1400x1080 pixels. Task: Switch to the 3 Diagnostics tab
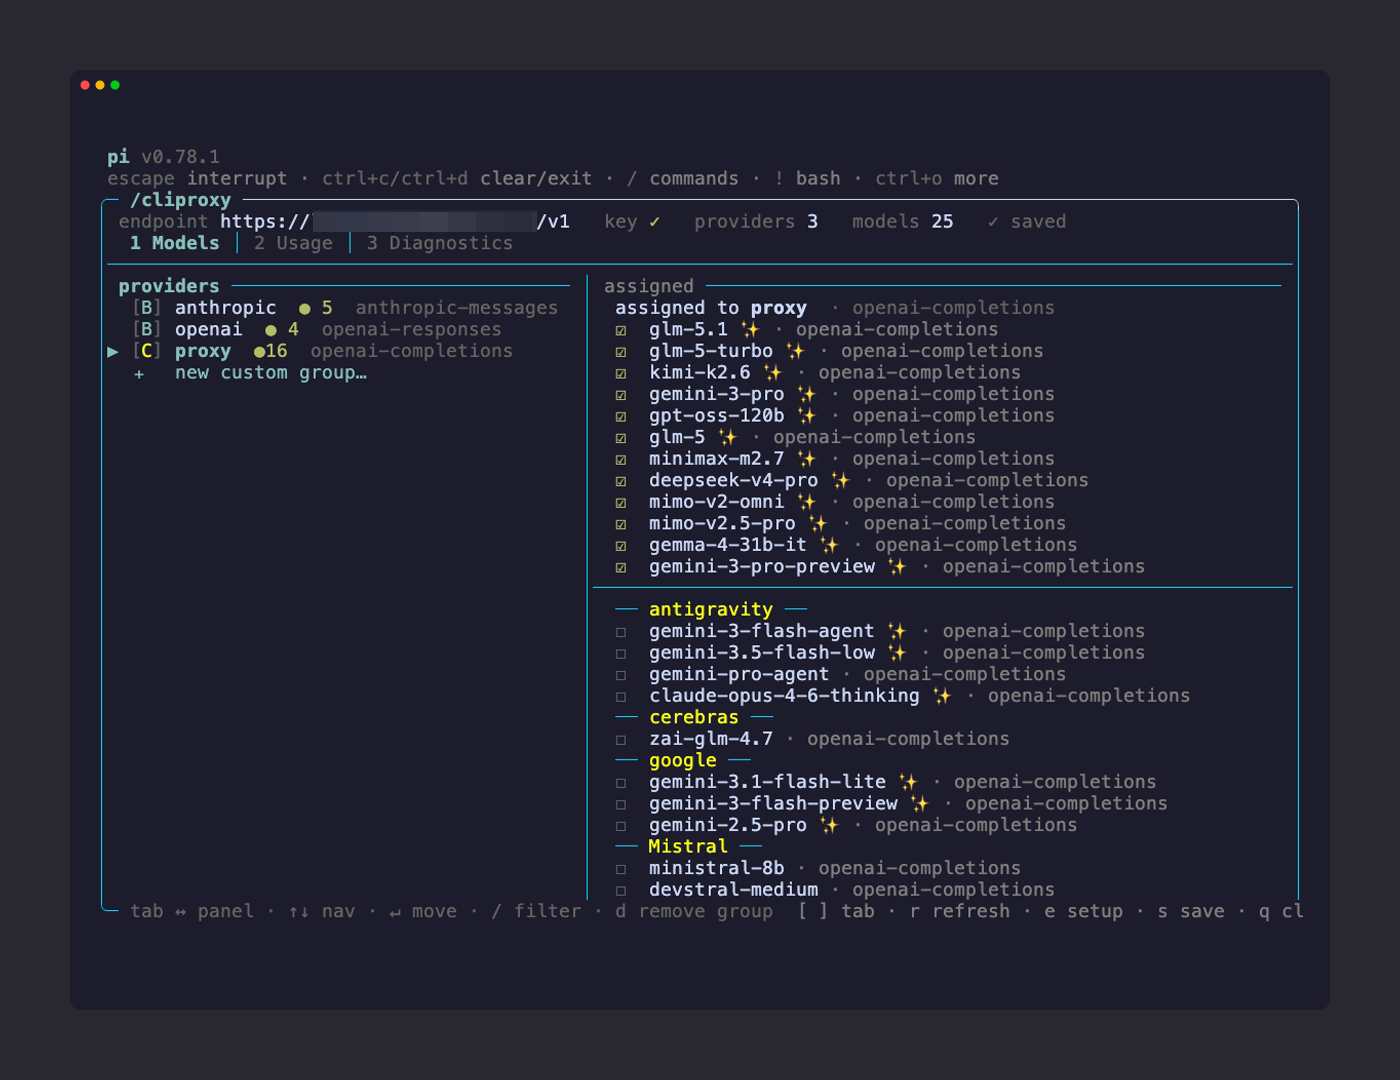pos(439,243)
